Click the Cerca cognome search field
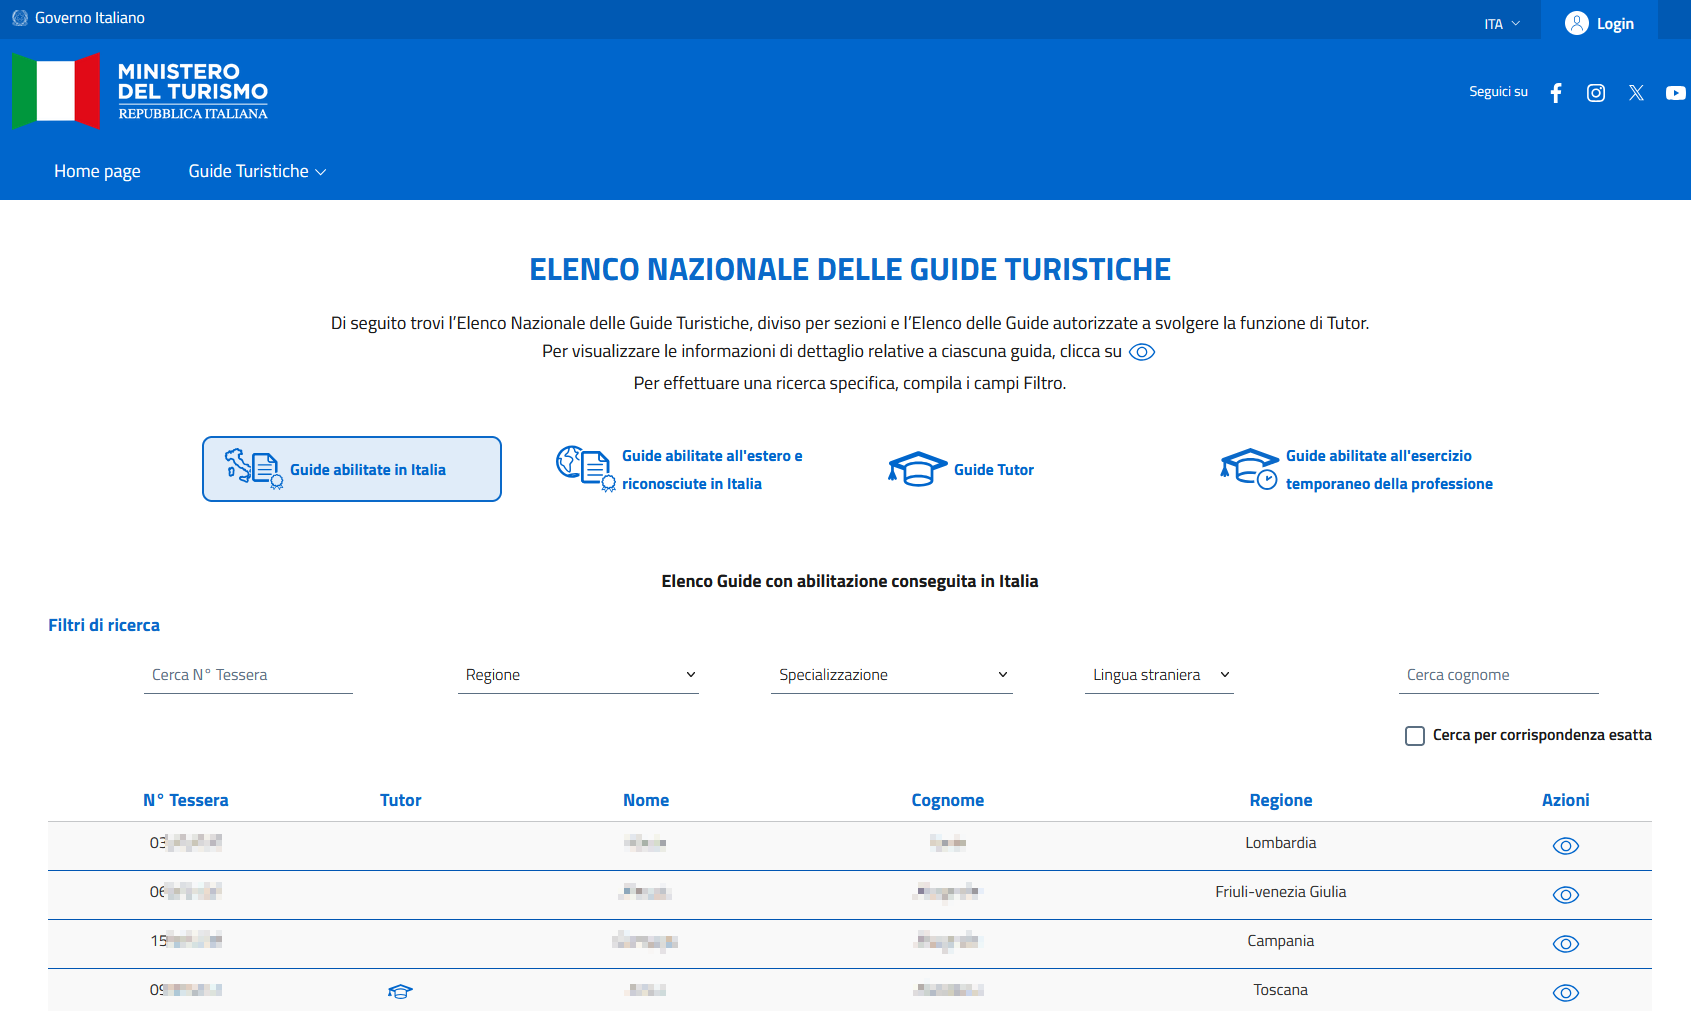This screenshot has width=1691, height=1011. 1498,675
